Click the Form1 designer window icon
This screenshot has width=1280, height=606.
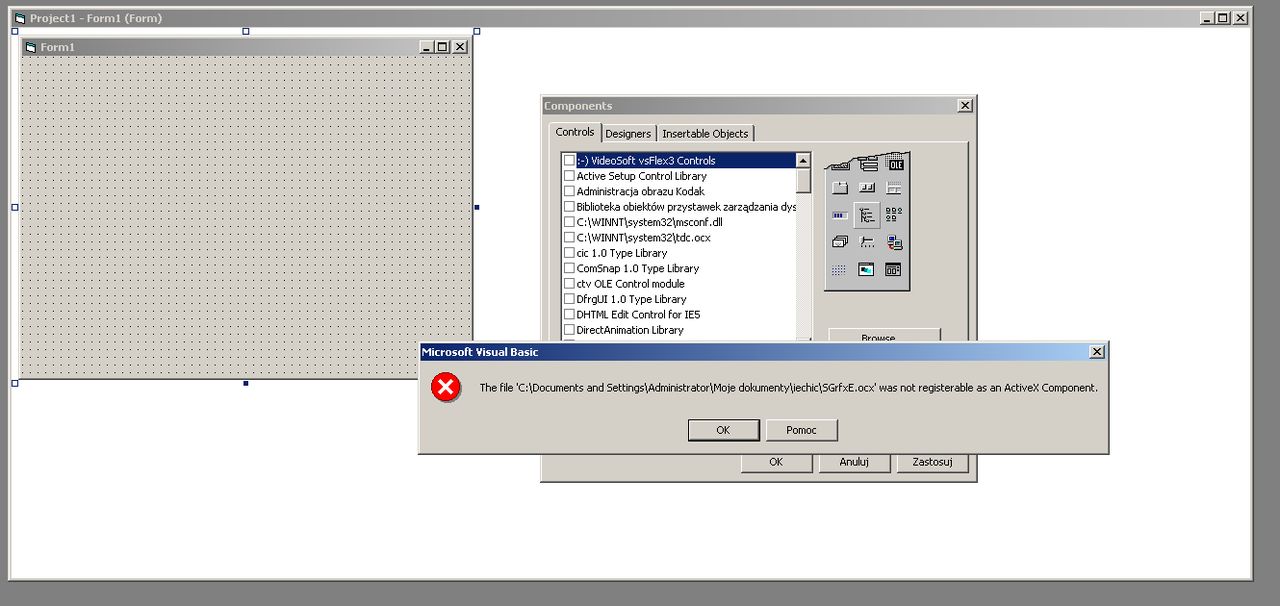pyautogui.click(x=31, y=47)
